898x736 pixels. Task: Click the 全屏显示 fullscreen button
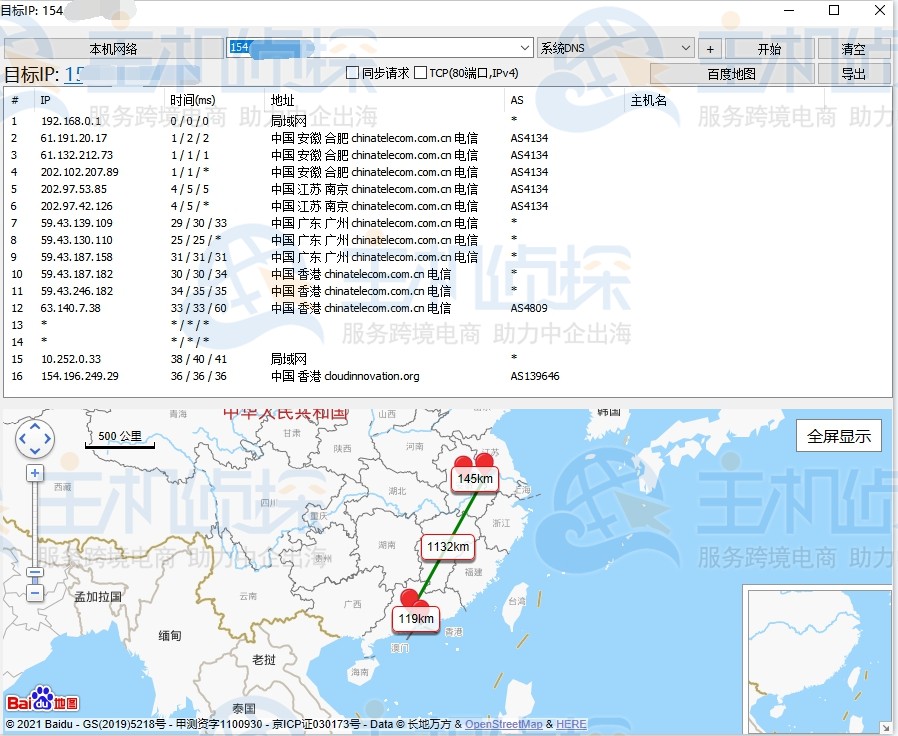838,436
